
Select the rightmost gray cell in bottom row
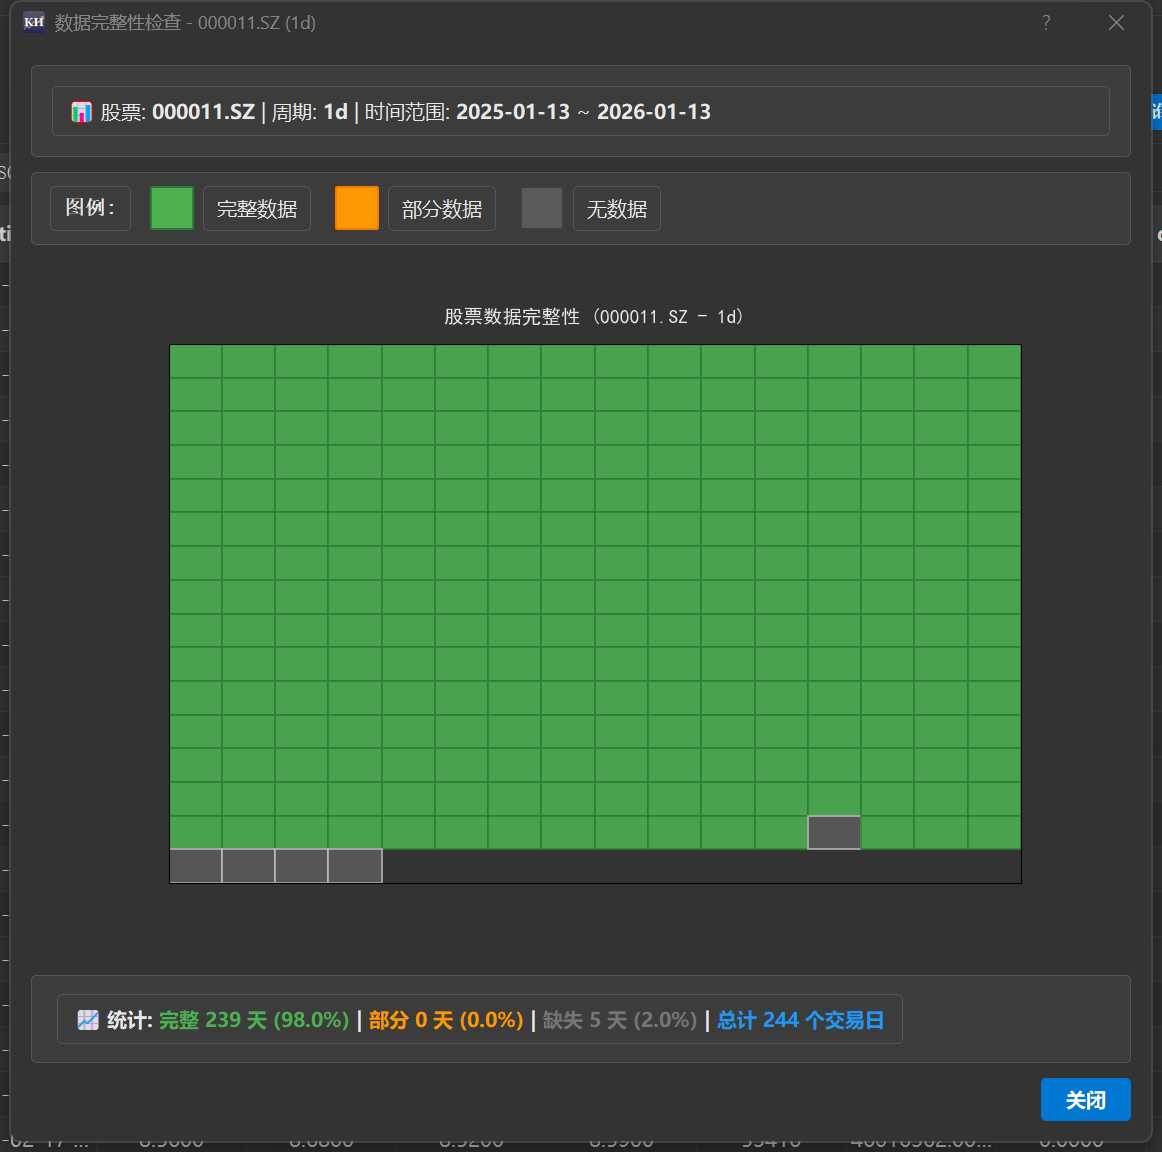[x=355, y=866]
